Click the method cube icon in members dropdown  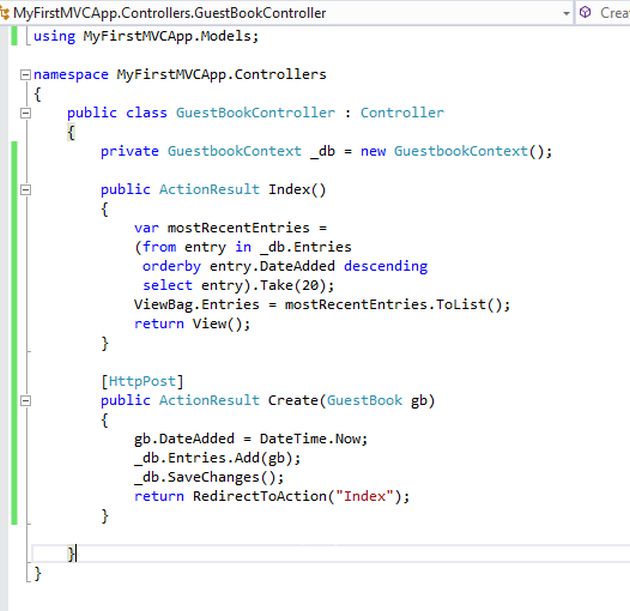point(585,13)
